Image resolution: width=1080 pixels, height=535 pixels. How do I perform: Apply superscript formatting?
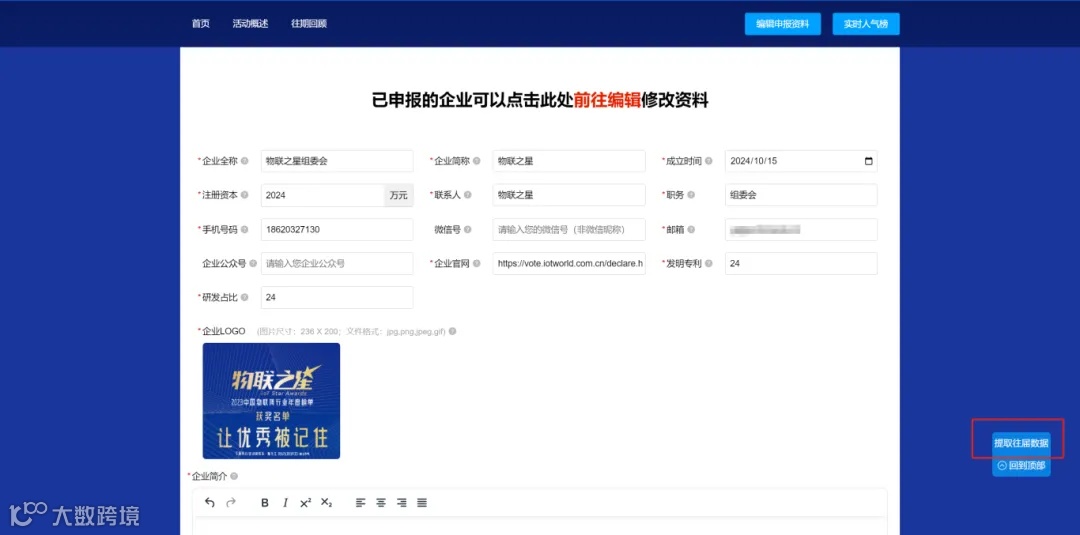306,503
